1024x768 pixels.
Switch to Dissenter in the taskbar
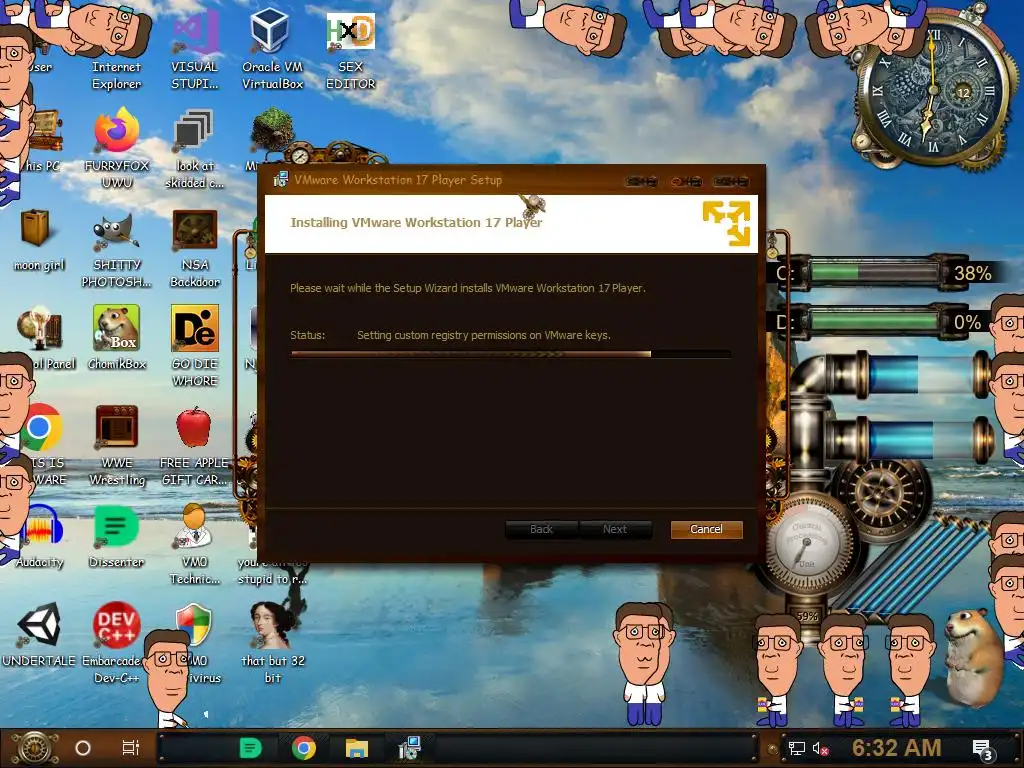251,748
